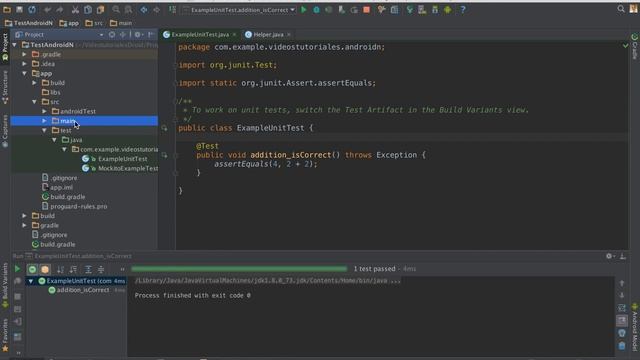Image resolution: width=640 pixels, height=360 pixels.
Task: Click the Forward navigation arrow icon
Action: [156, 9]
